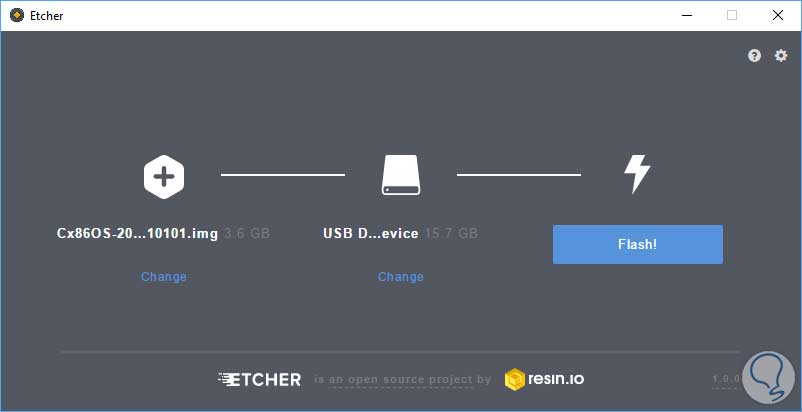Click the 3.6 GB image size text
This screenshot has height=412, width=802.
(247, 234)
